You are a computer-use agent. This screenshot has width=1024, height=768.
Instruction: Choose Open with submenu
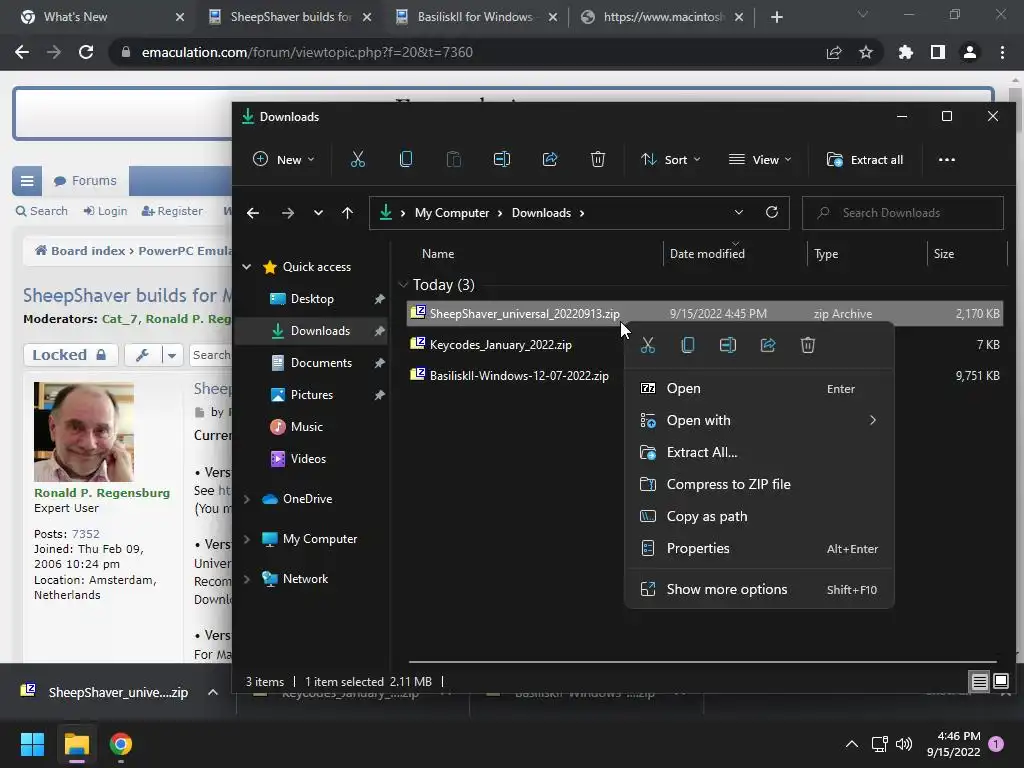pos(759,421)
